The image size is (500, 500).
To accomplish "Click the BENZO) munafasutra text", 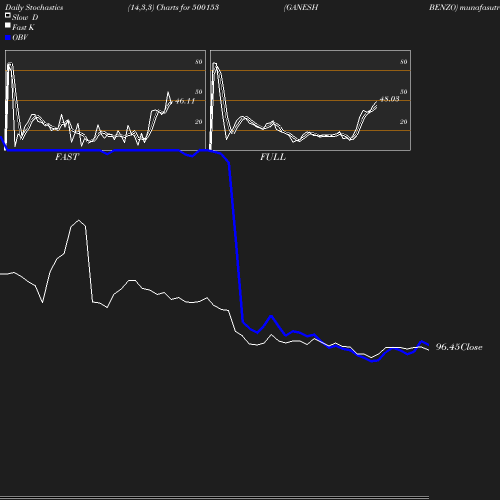I will pos(464,7).
